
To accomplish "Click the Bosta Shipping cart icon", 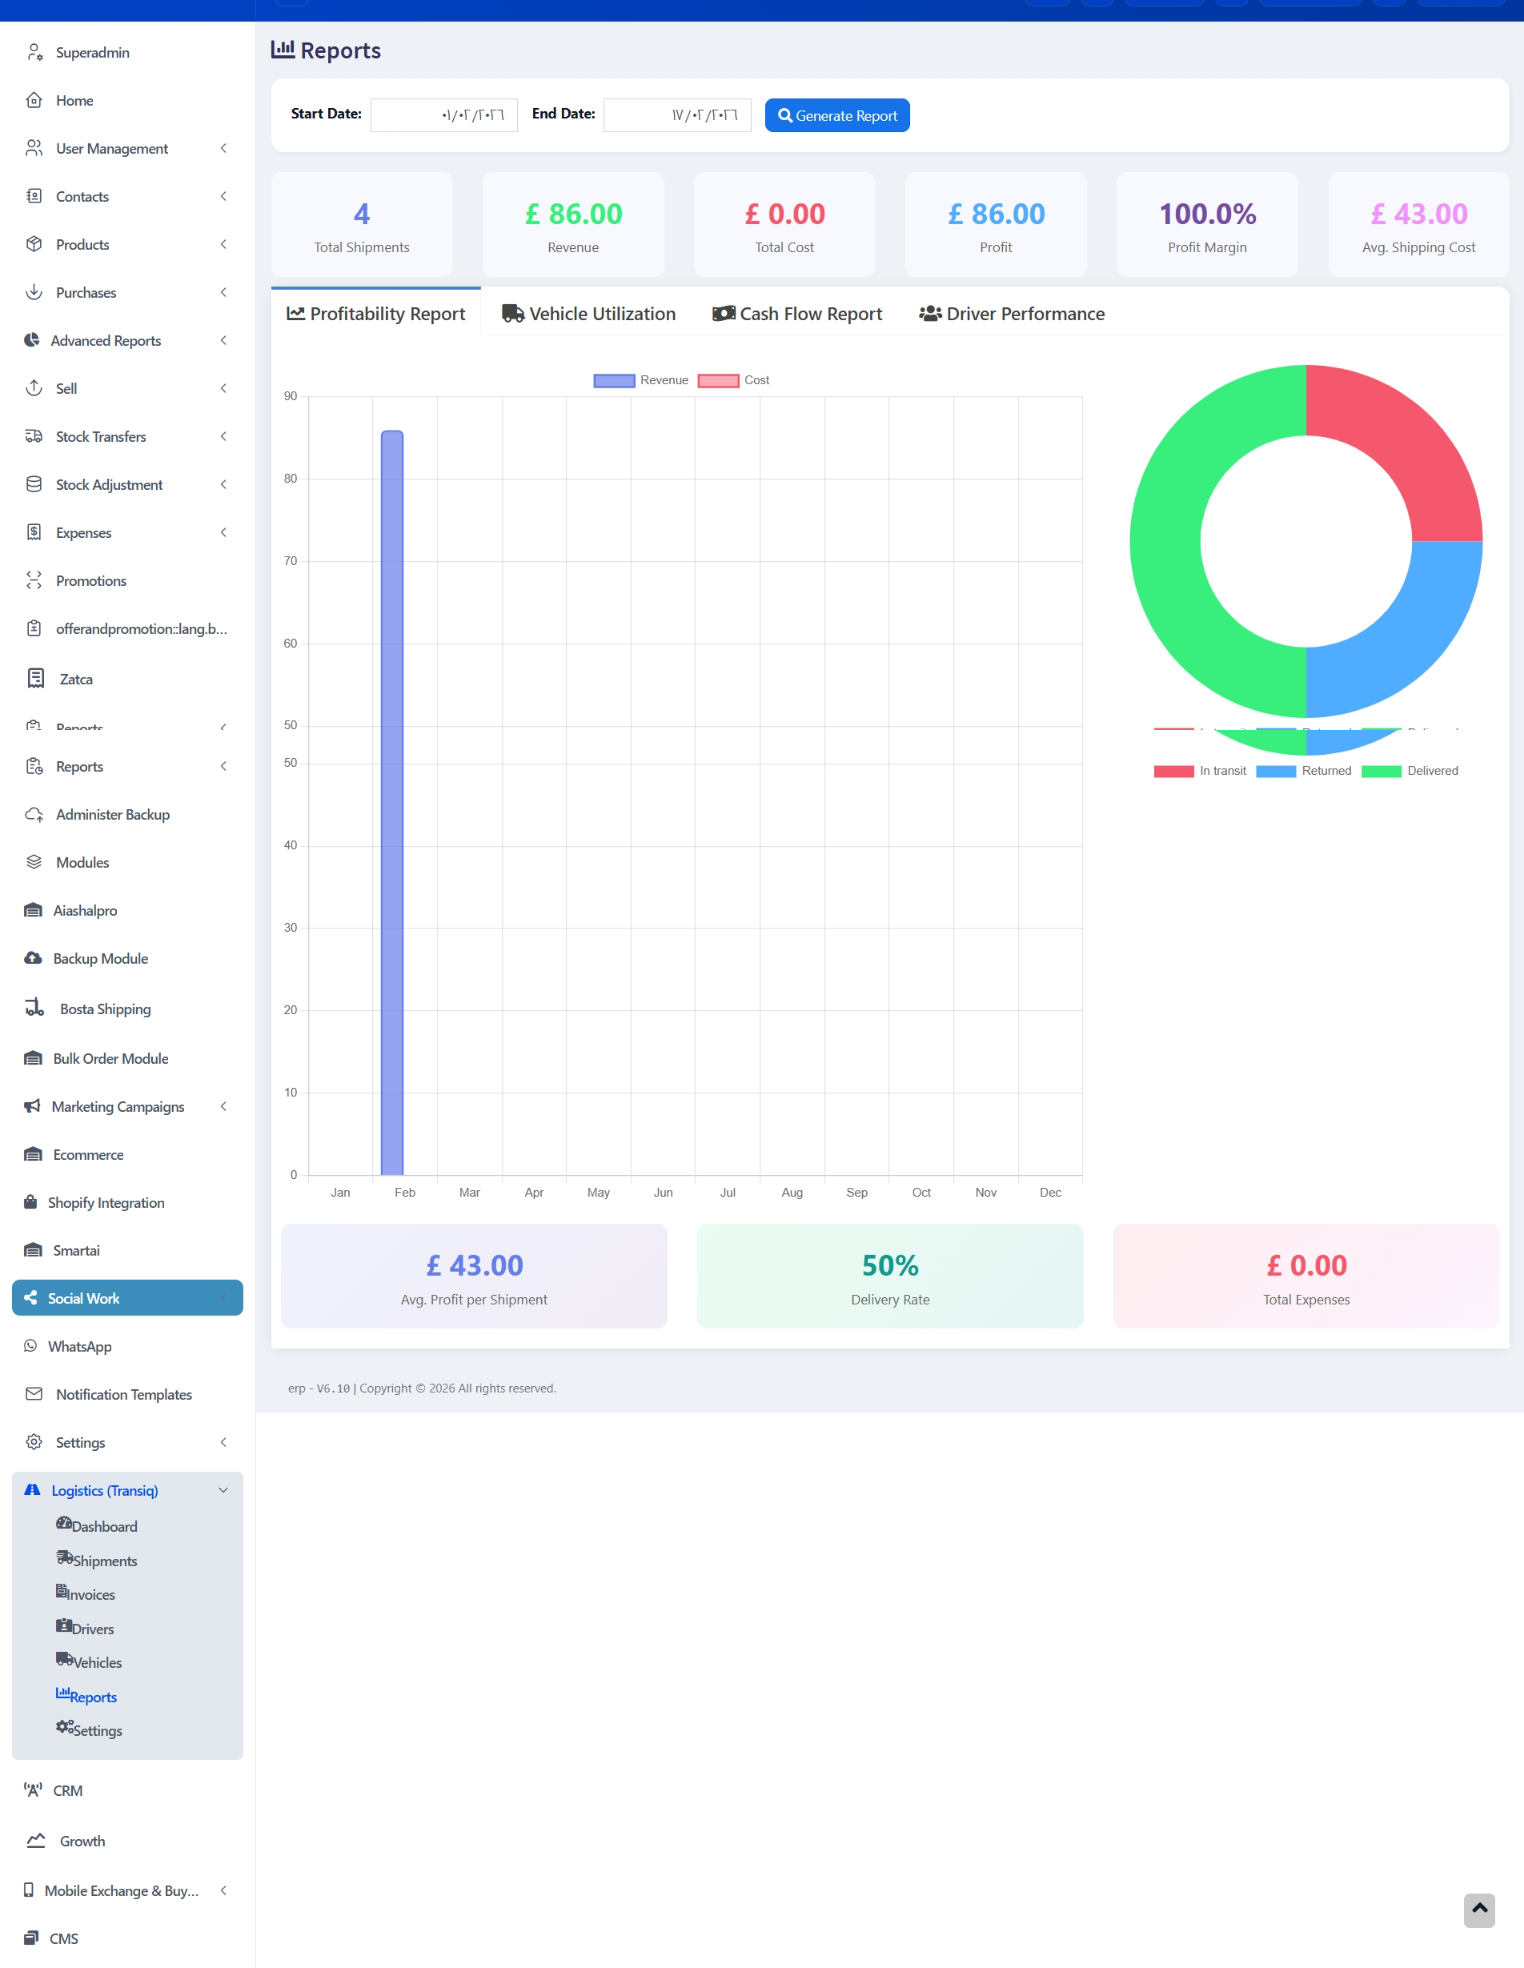I will (35, 1008).
